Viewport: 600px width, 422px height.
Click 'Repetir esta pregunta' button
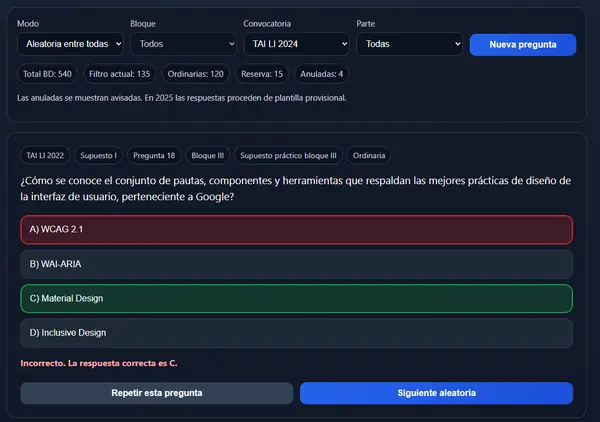[x=157, y=393]
